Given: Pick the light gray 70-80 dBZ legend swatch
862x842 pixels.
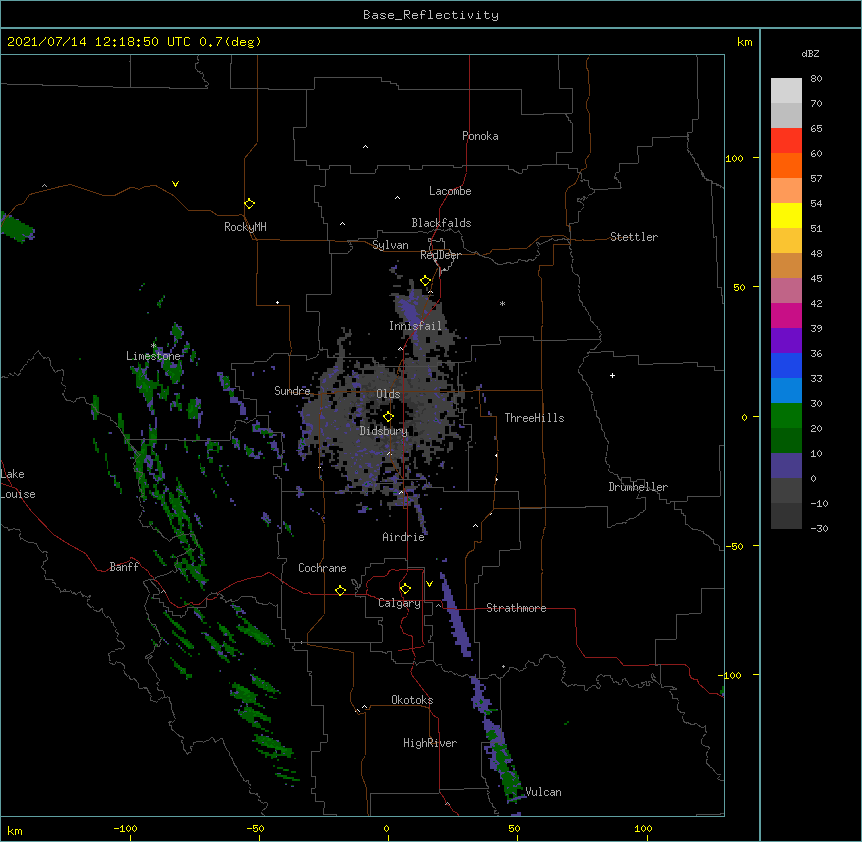Looking at the screenshot, I should 786,90.
